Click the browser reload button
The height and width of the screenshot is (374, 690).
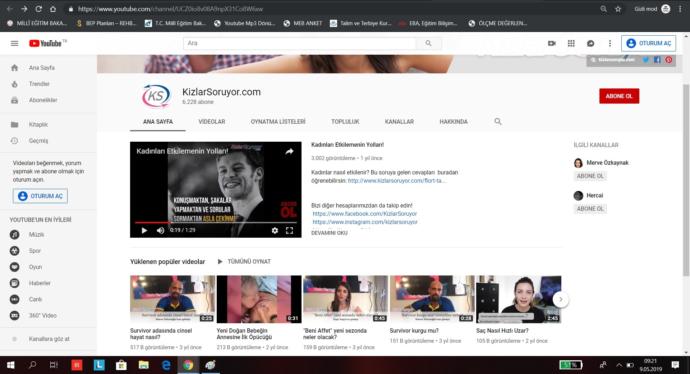point(38,9)
